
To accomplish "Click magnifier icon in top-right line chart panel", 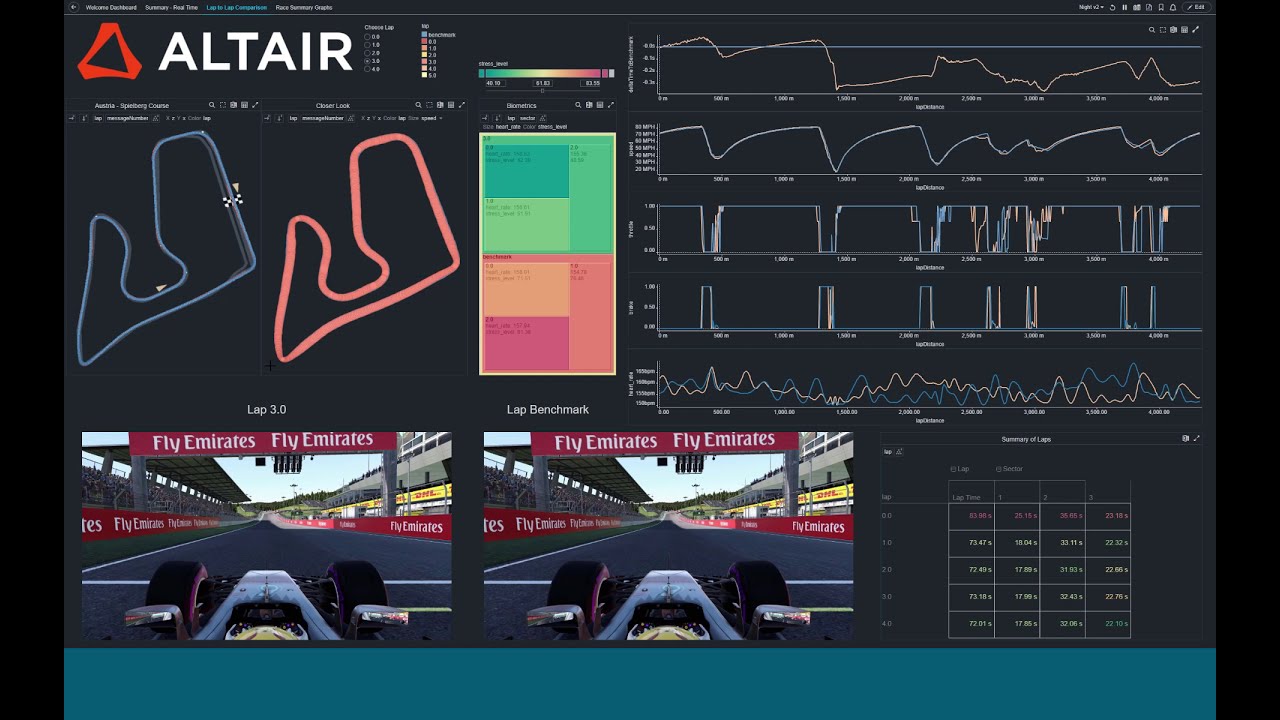I will tap(1152, 30).
